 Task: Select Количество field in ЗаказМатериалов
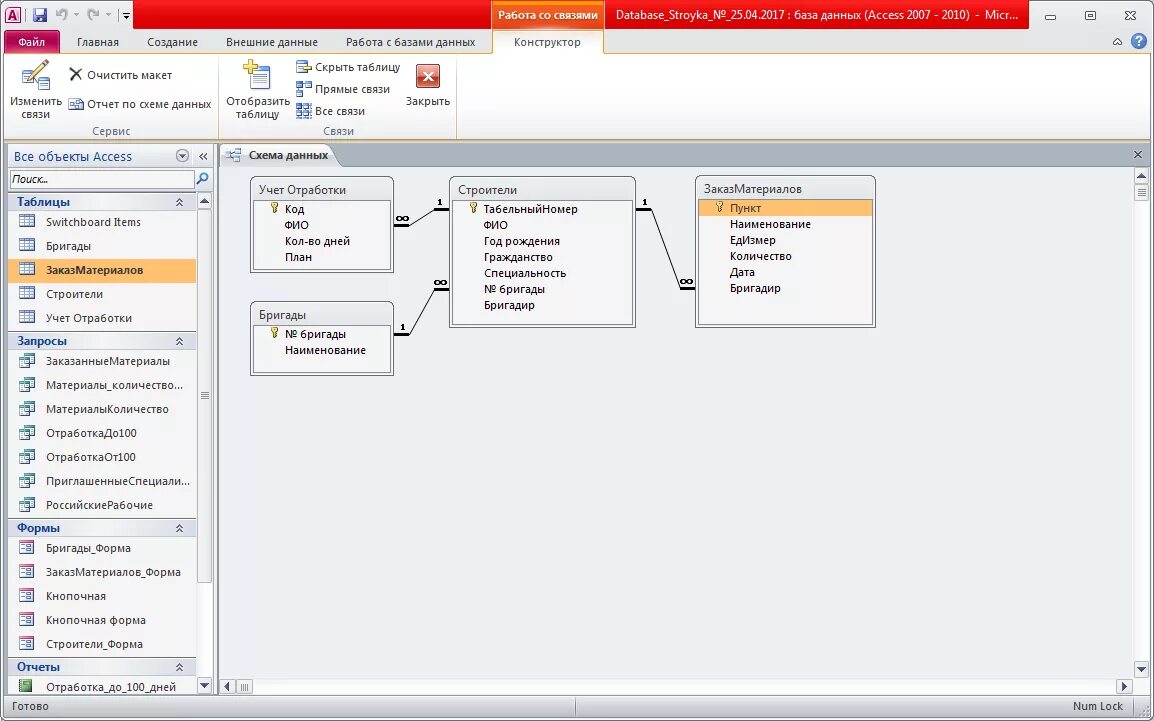pyautogui.click(x=761, y=256)
